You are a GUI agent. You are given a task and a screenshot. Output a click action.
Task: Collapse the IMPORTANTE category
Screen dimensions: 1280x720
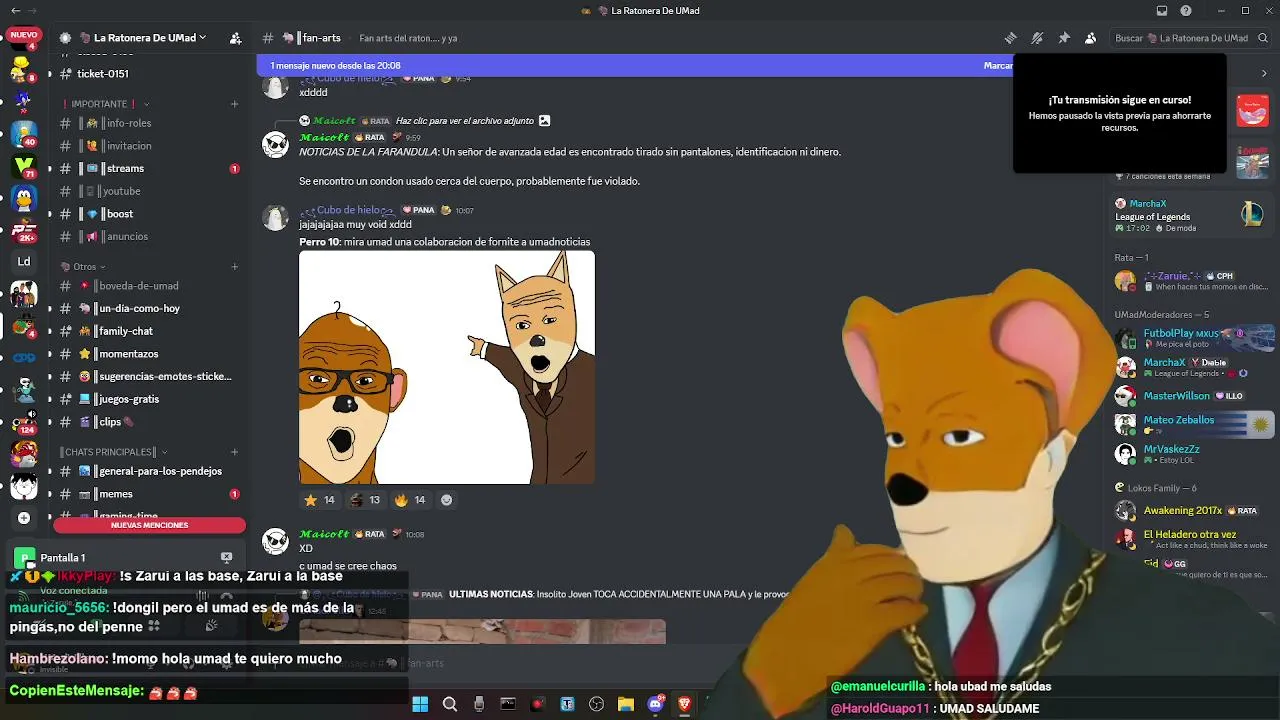click(x=105, y=104)
